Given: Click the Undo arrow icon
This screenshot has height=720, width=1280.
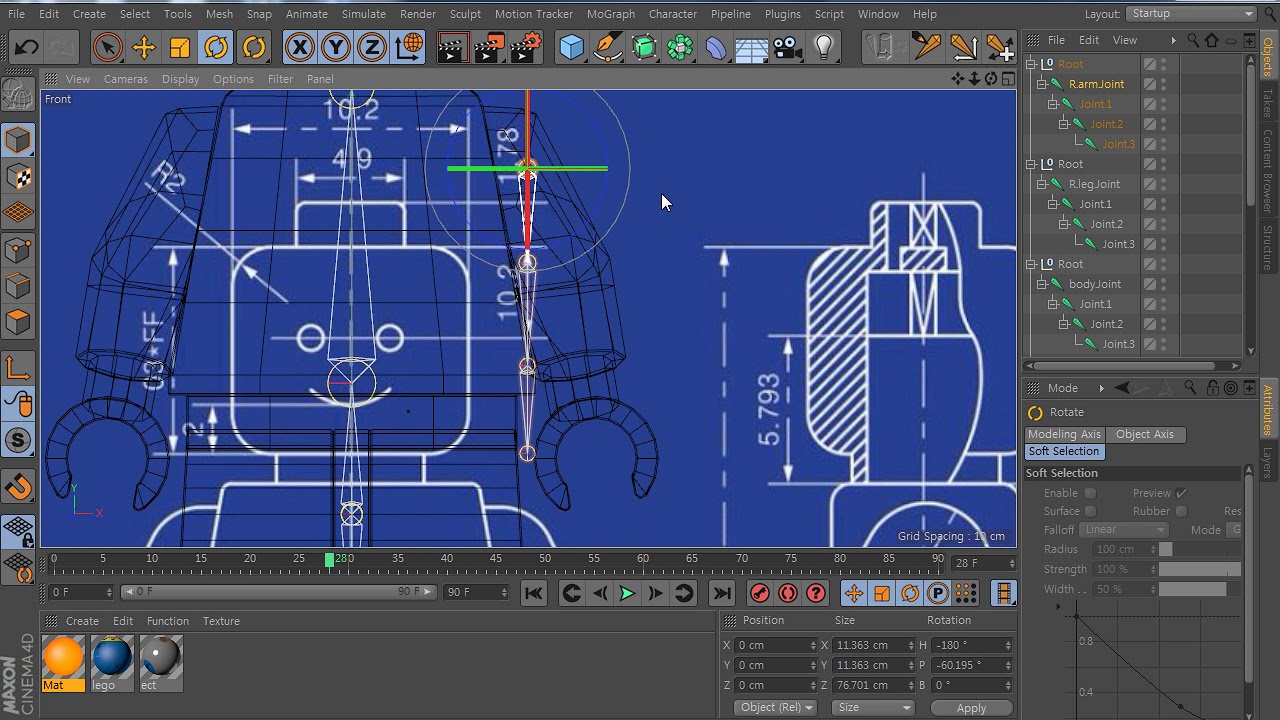Looking at the screenshot, I should pyautogui.click(x=26, y=47).
